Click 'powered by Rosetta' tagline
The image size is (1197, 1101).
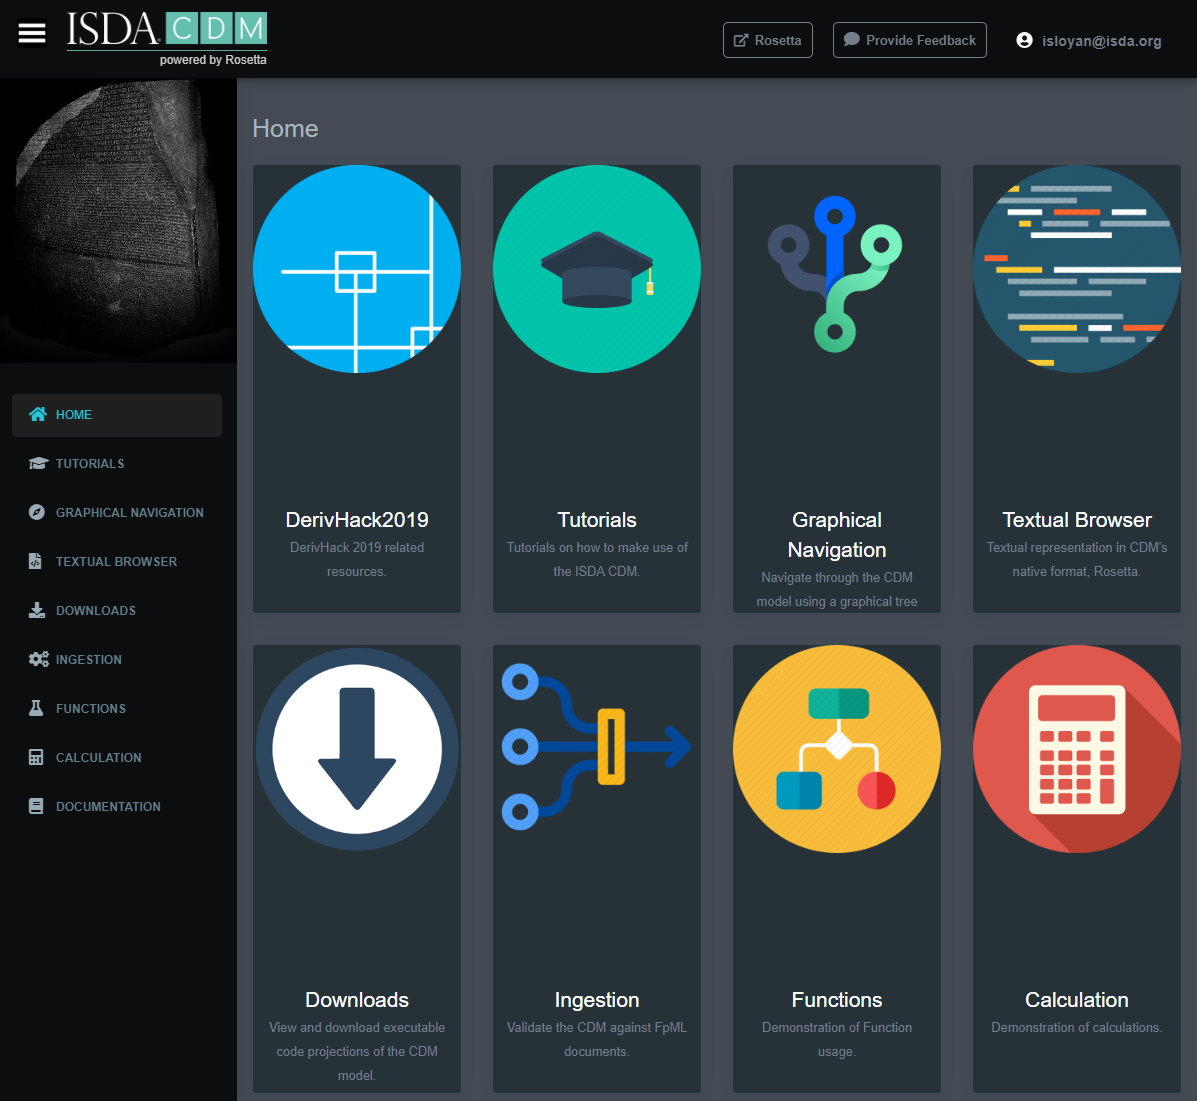tap(213, 60)
